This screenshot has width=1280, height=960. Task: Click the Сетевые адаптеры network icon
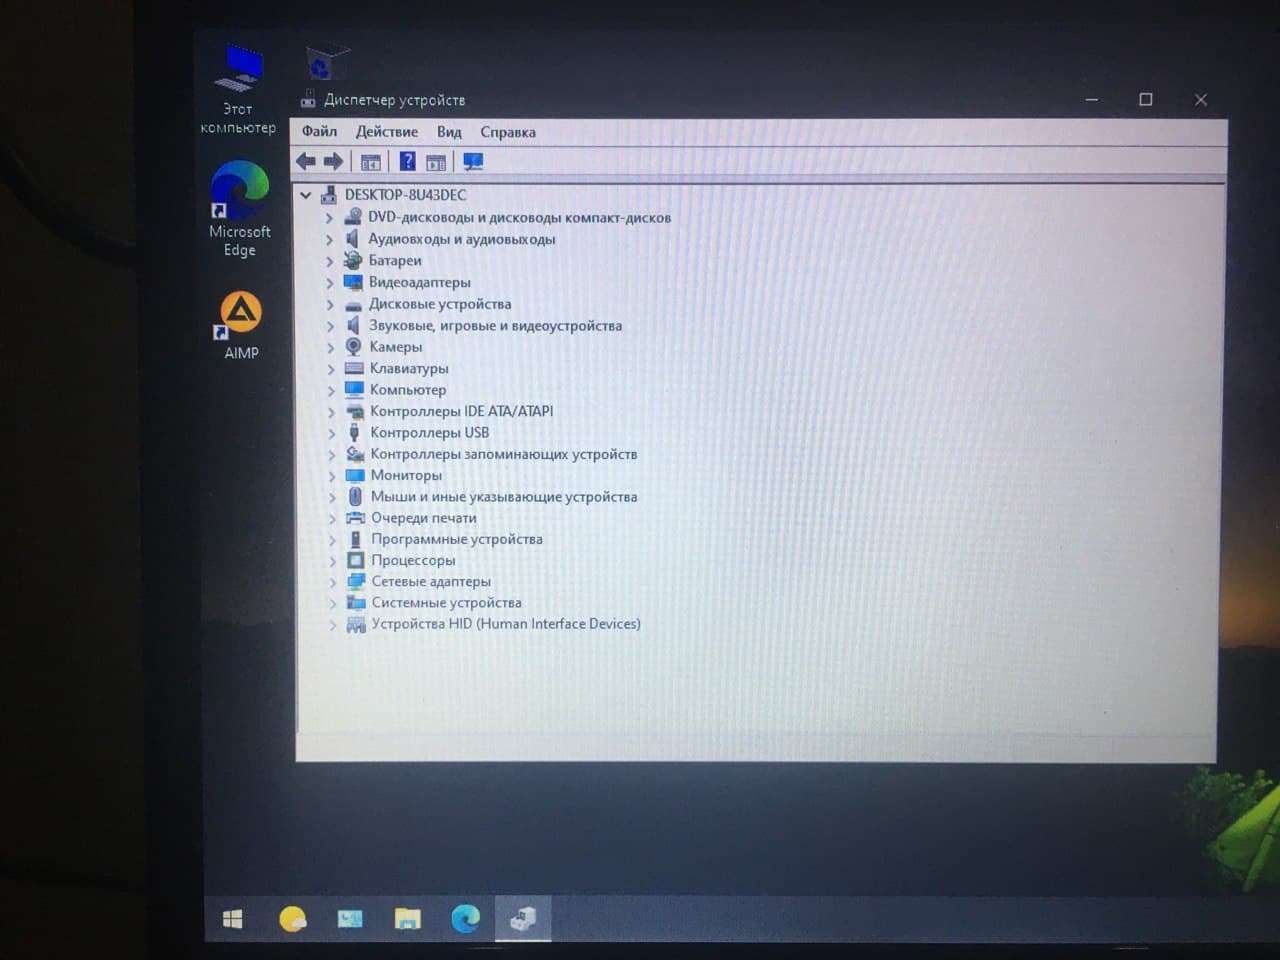[x=355, y=581]
